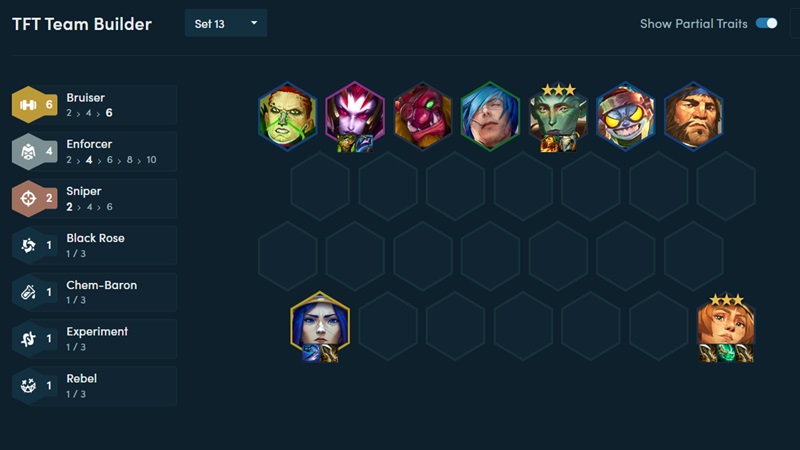Select the bearded champion at row end

tap(693, 116)
